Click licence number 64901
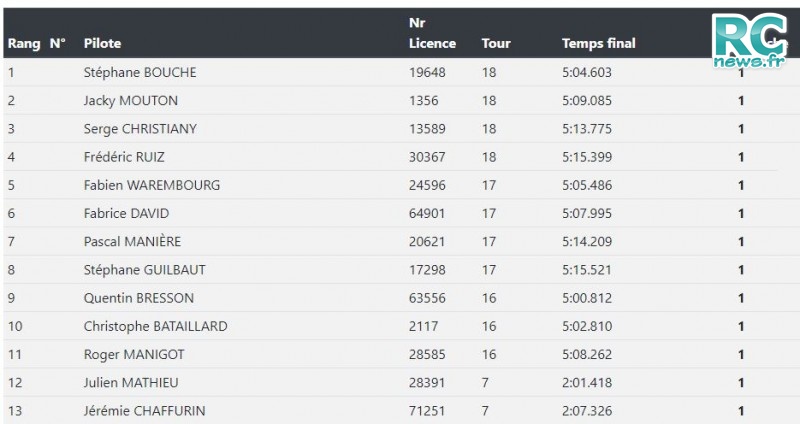The height and width of the screenshot is (424, 800). (x=427, y=213)
